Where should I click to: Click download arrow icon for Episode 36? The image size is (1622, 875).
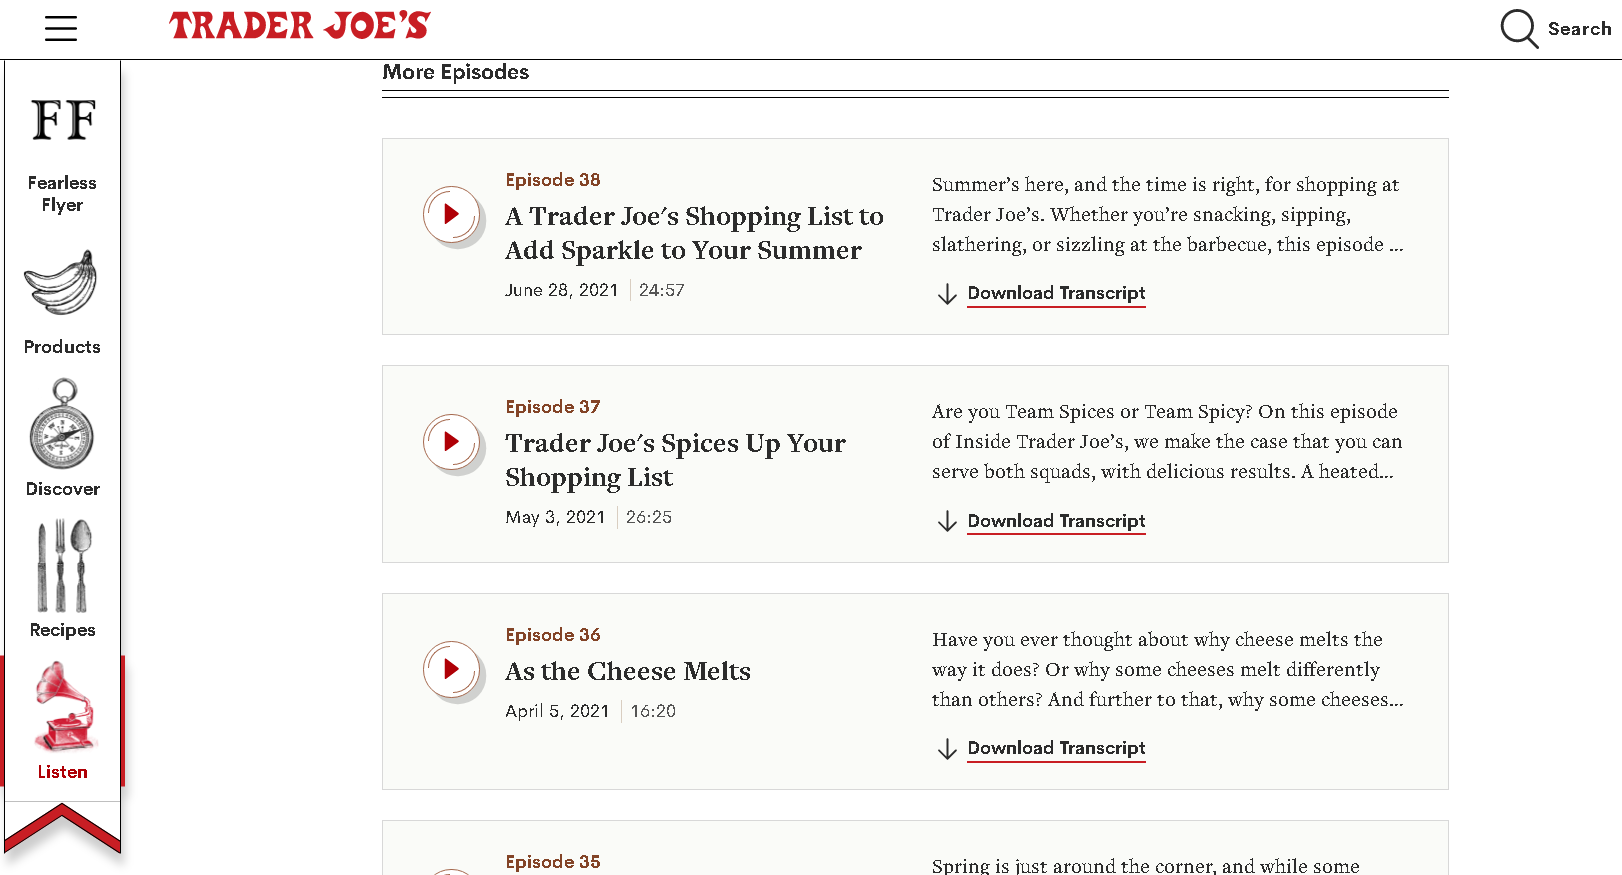coord(946,749)
